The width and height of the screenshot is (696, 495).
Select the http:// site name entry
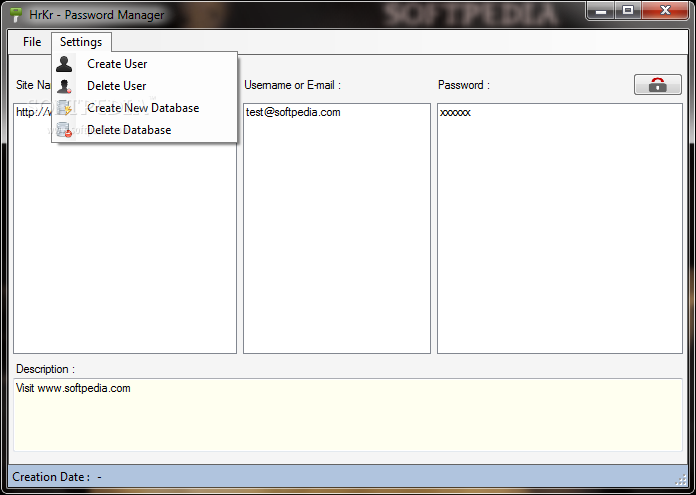(x=33, y=112)
